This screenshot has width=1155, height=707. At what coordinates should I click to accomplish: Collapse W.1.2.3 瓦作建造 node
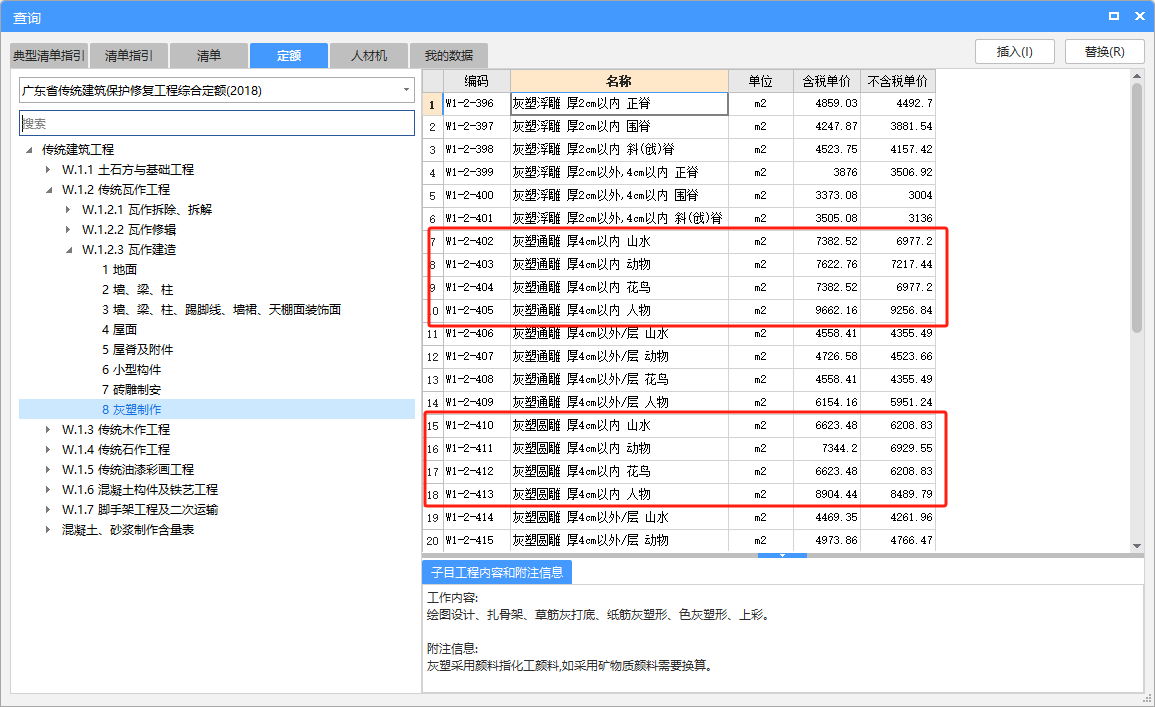coord(69,250)
